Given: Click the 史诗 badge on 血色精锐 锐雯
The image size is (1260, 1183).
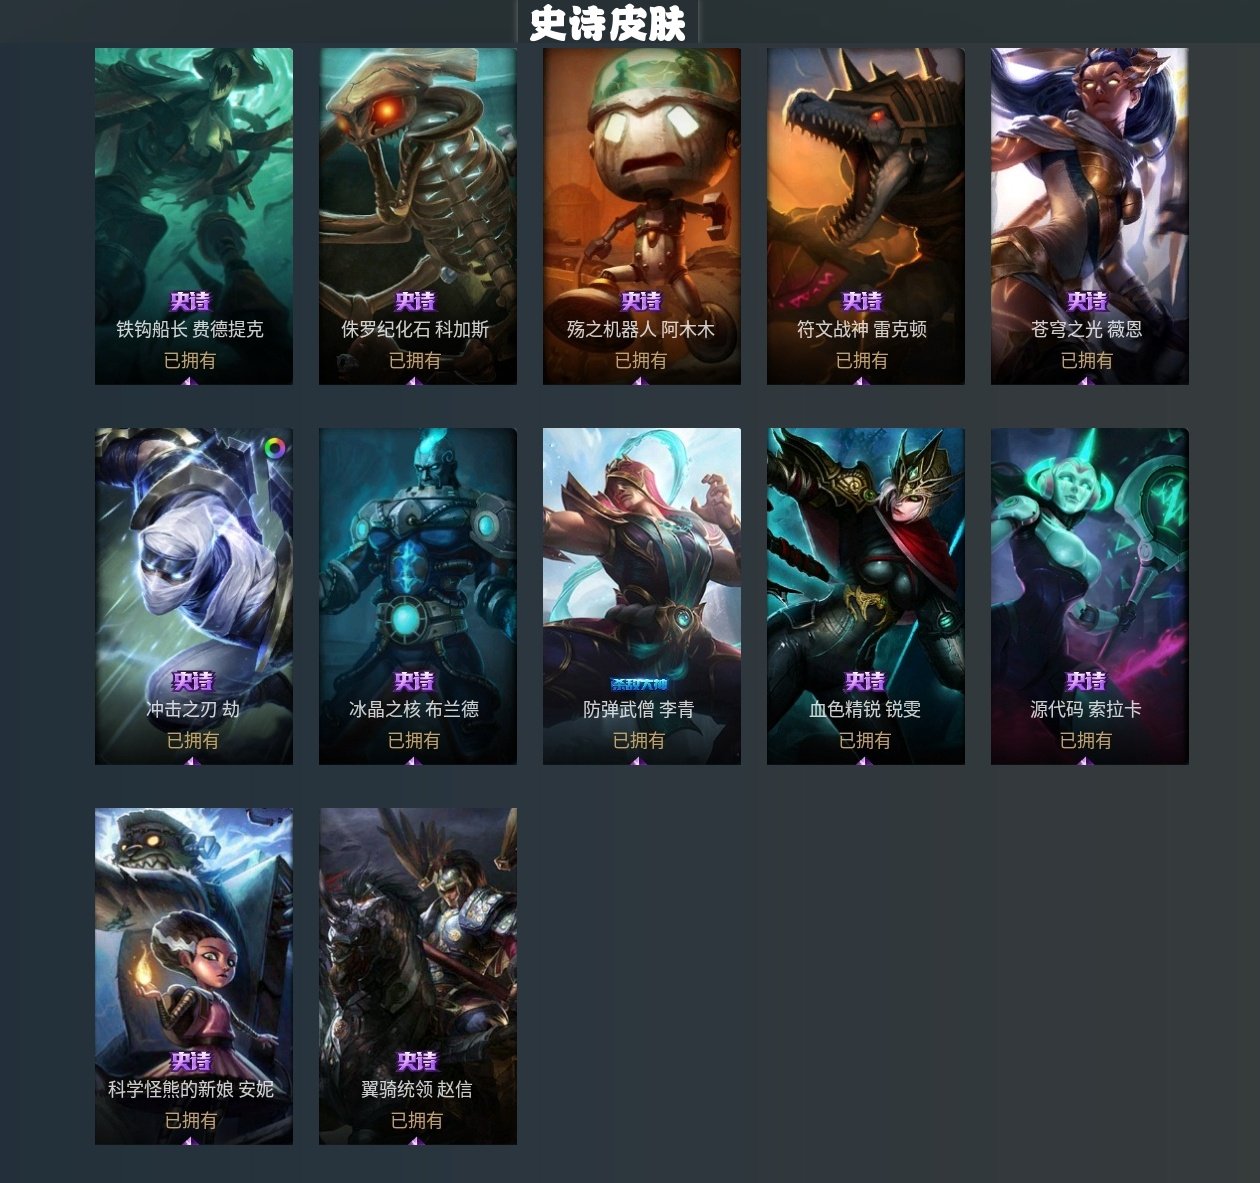Looking at the screenshot, I should (865, 681).
